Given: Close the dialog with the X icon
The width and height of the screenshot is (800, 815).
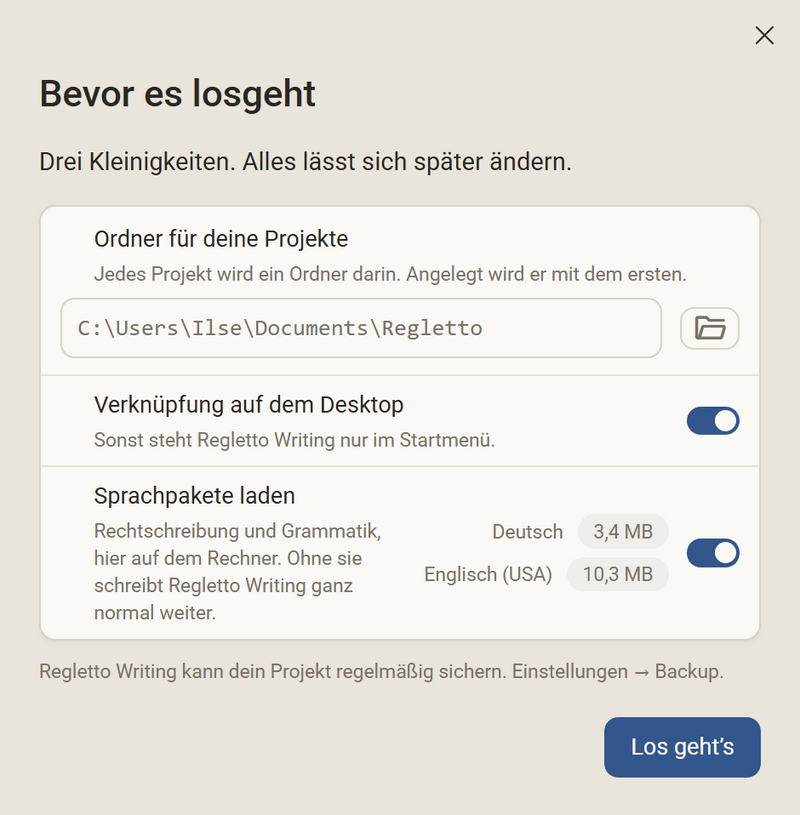Looking at the screenshot, I should pyautogui.click(x=764, y=36).
